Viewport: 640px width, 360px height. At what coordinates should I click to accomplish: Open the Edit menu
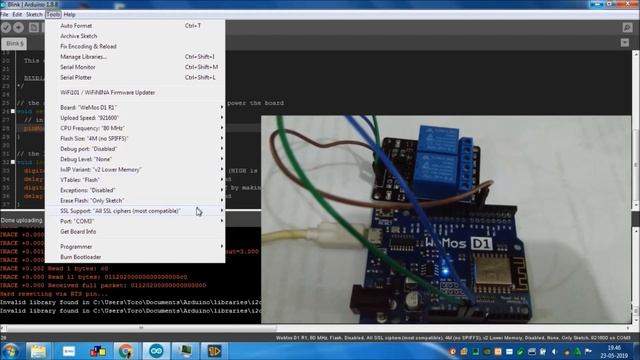coord(17,14)
